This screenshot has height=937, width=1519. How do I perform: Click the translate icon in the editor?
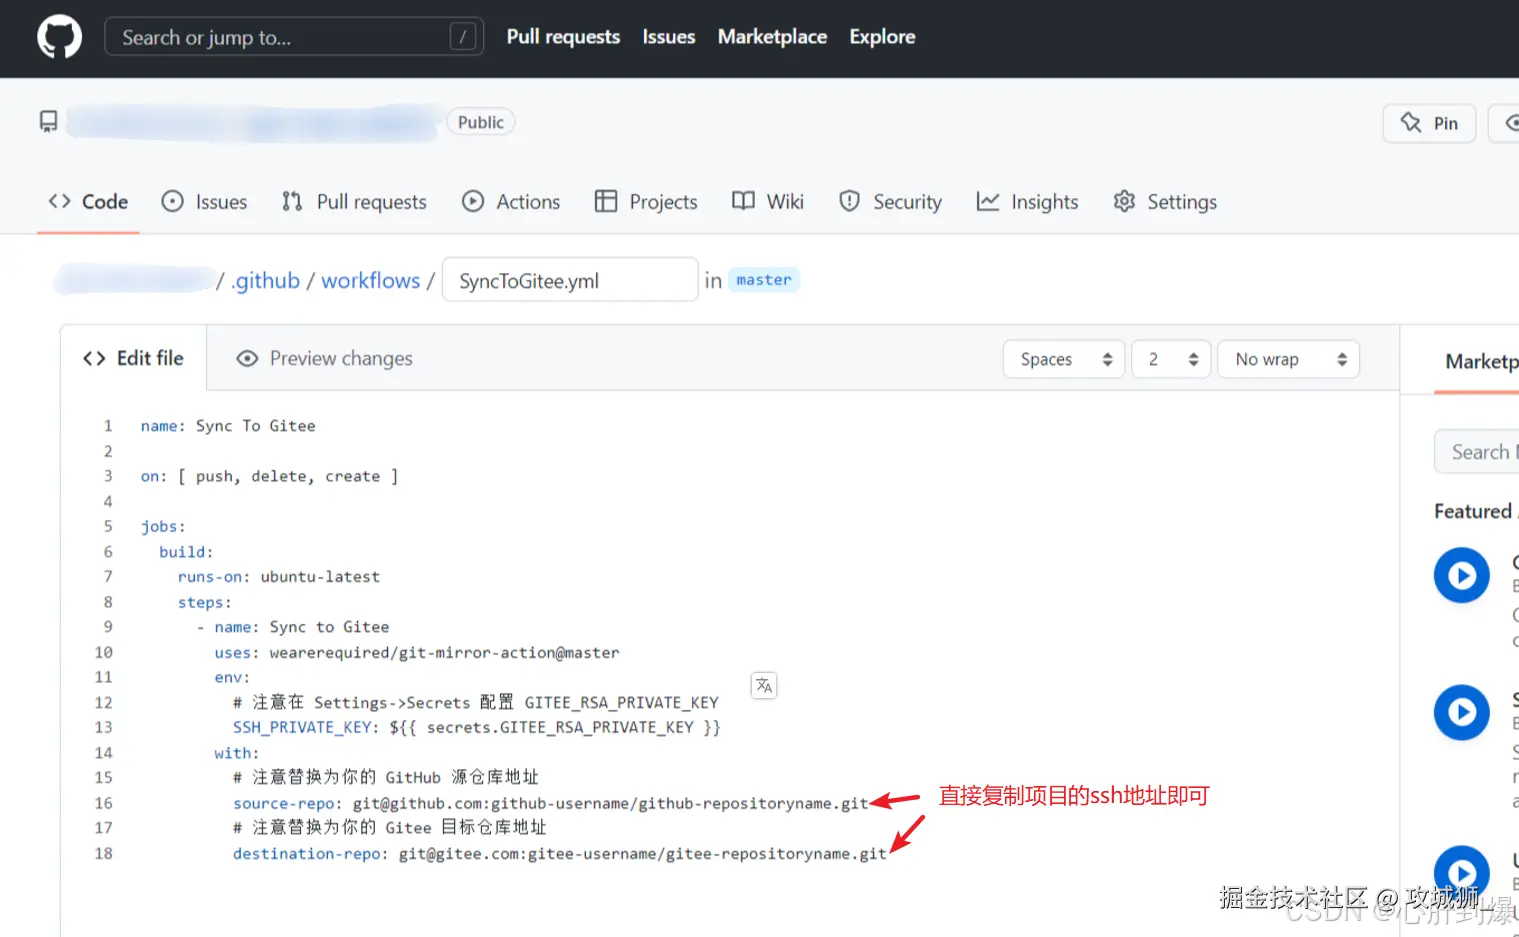tap(764, 685)
